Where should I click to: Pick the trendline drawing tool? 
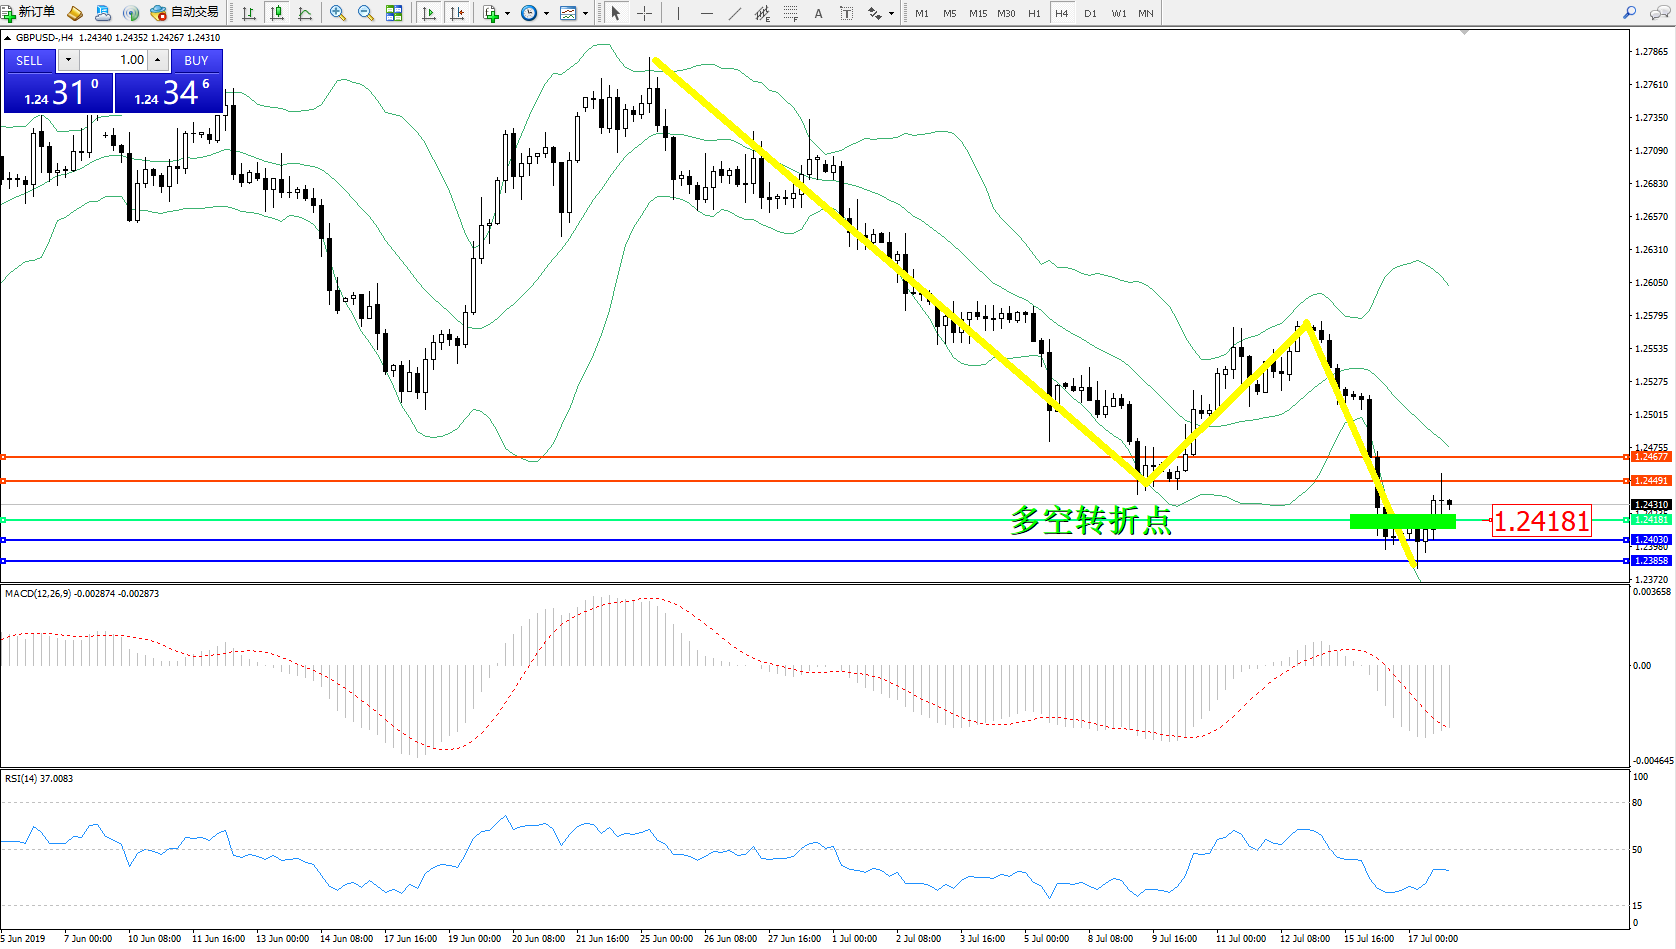click(735, 13)
